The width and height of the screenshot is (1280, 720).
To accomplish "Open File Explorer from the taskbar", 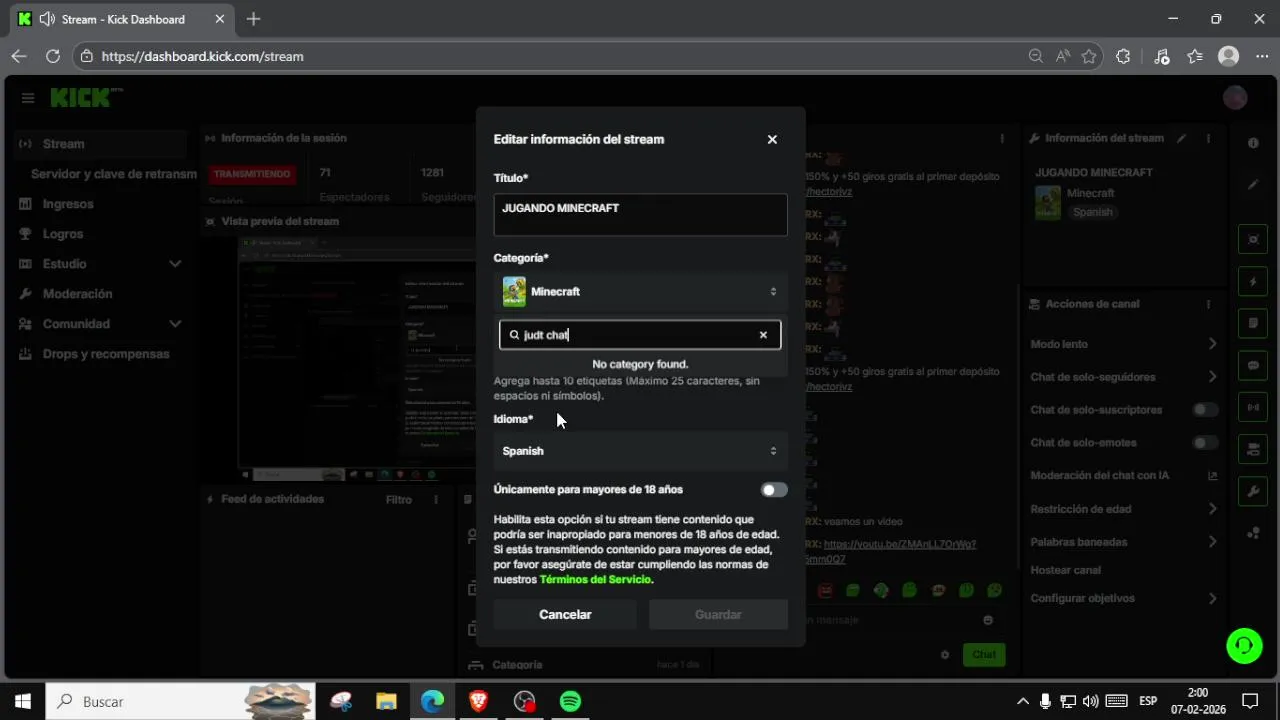I will 386,701.
